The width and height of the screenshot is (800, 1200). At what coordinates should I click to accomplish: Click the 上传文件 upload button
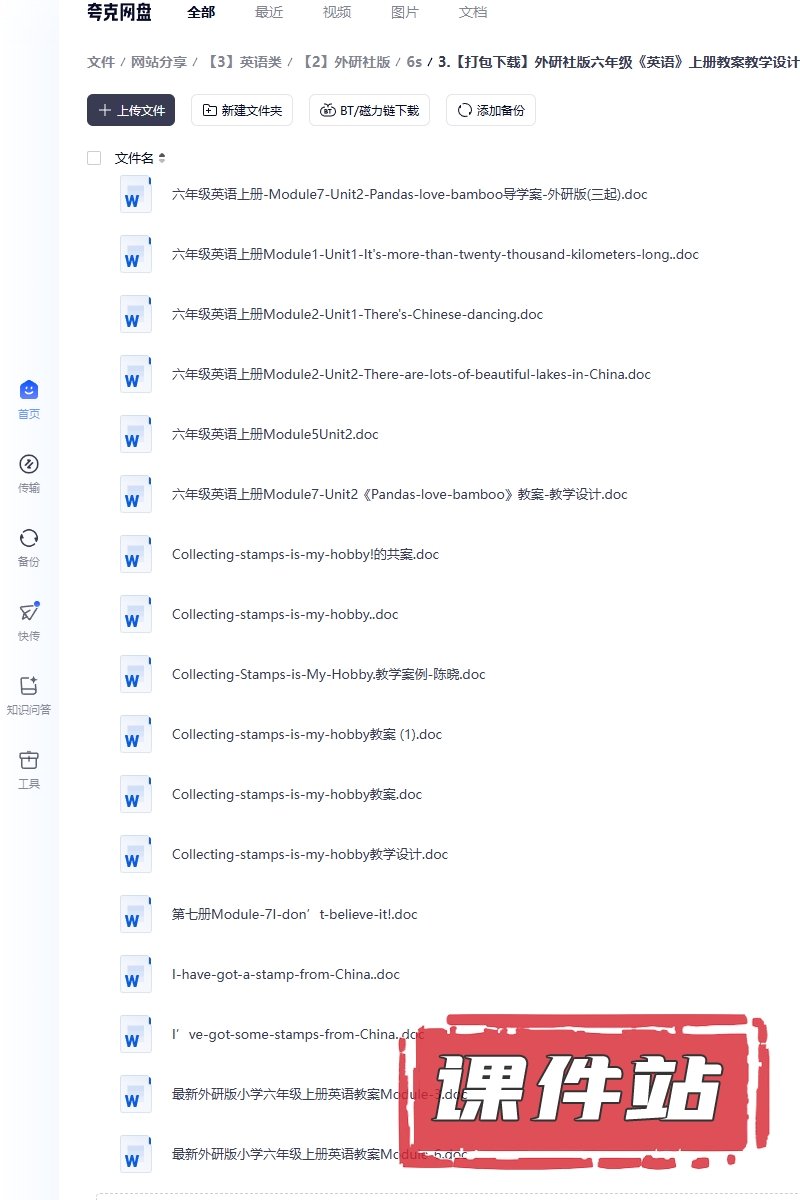point(131,110)
